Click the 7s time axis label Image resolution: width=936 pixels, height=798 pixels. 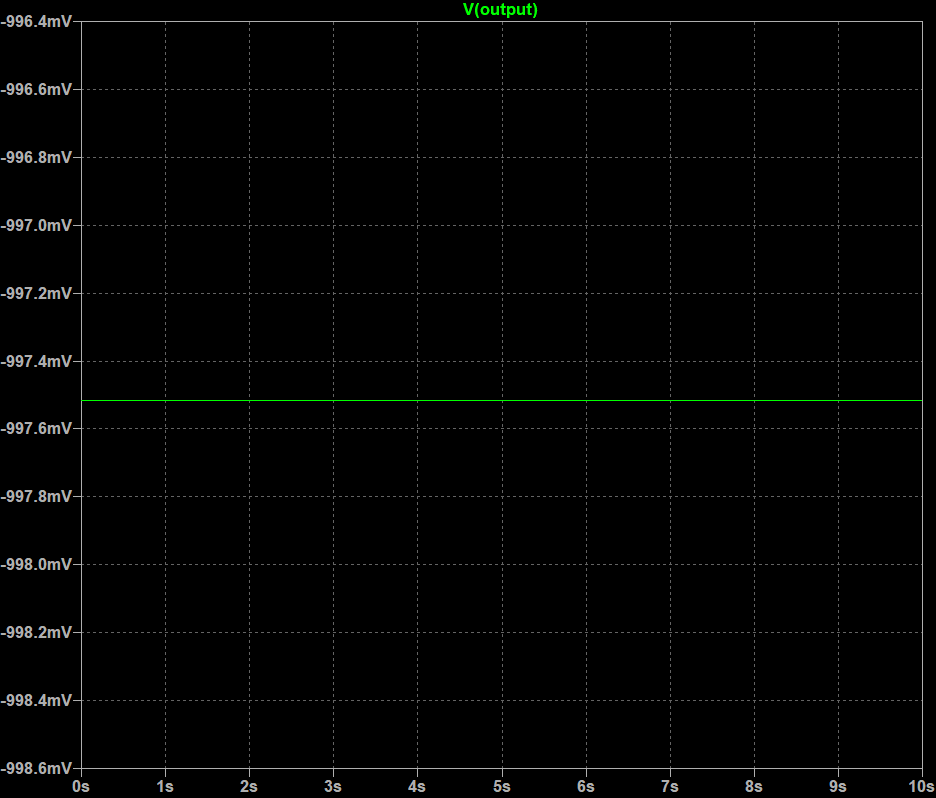tap(670, 785)
